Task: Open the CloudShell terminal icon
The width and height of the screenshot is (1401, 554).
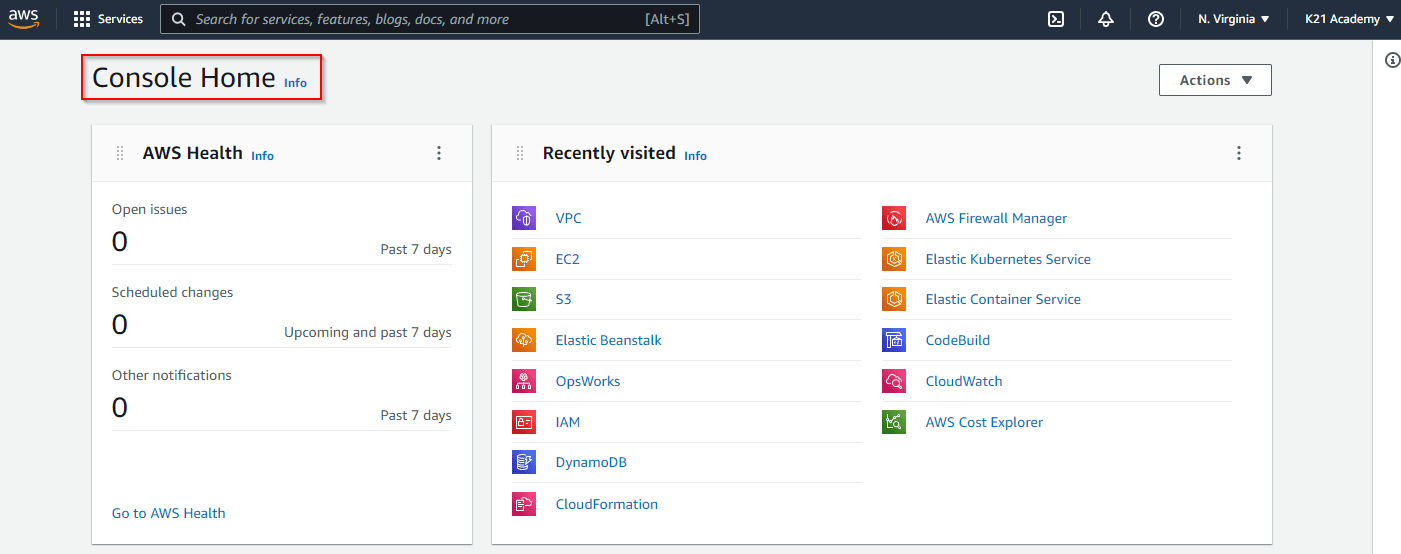Action: coord(1056,19)
